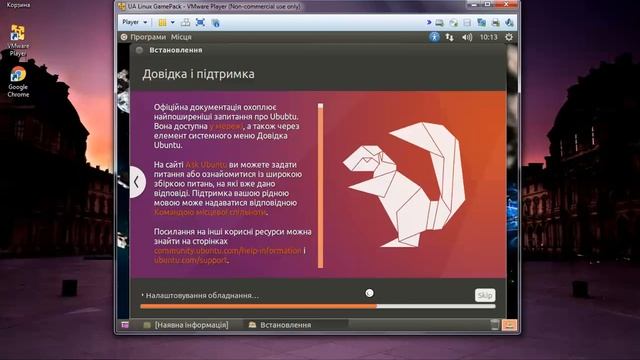This screenshot has width=640, height=360.
Task: Open the sound volume indicator
Action: coord(467,37)
